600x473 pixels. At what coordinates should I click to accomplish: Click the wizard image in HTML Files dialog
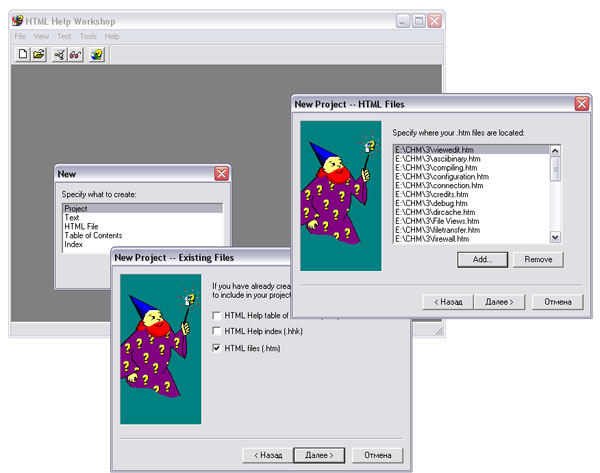coord(341,196)
